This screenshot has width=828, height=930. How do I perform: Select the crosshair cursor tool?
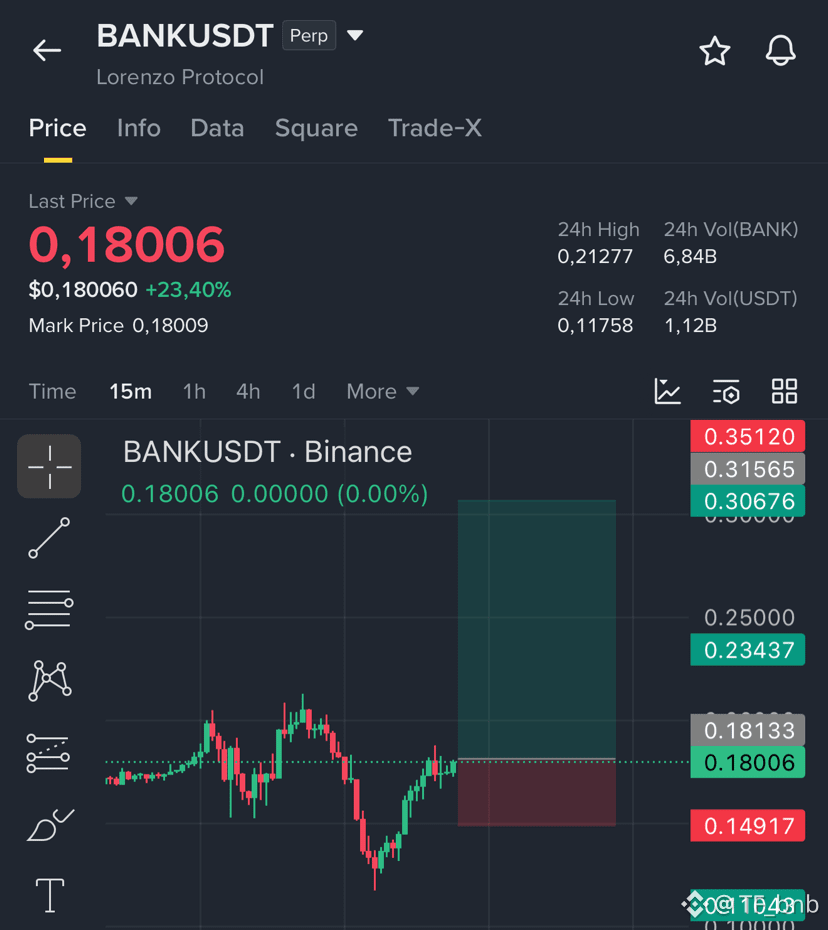pos(49,466)
